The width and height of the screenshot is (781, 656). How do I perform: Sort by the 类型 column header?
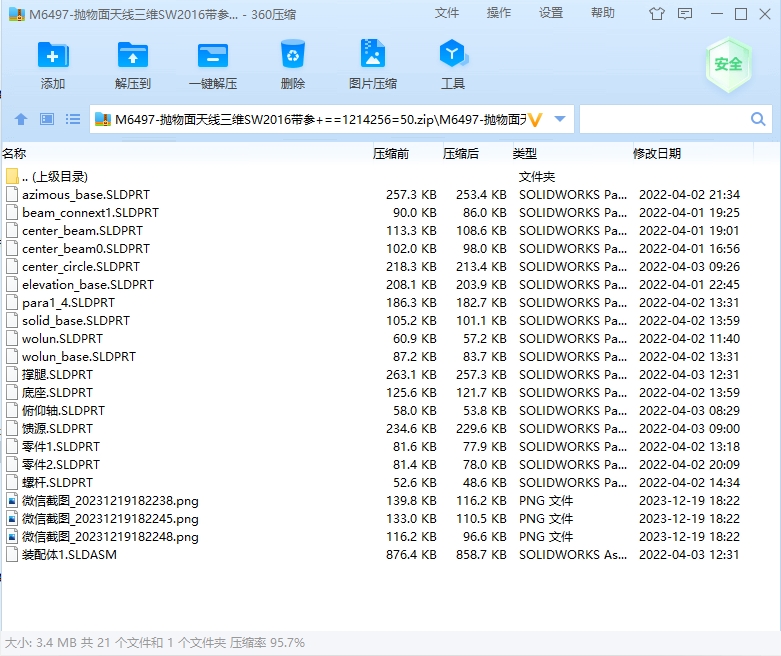(525, 153)
